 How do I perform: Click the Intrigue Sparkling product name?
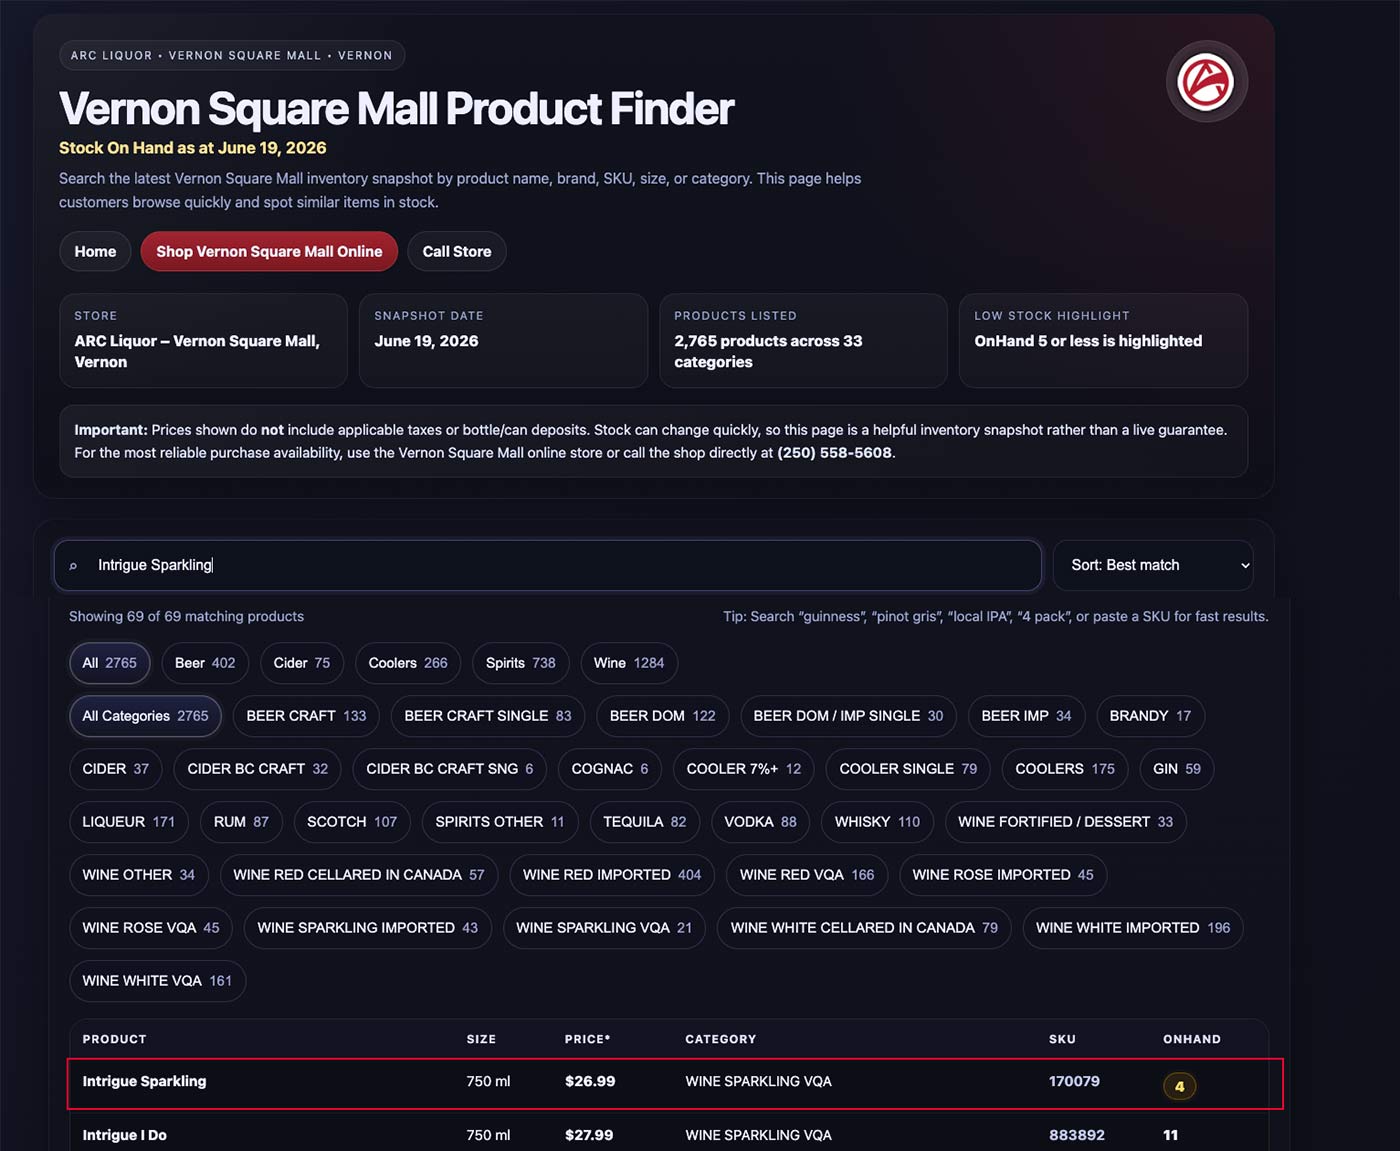pos(145,1081)
